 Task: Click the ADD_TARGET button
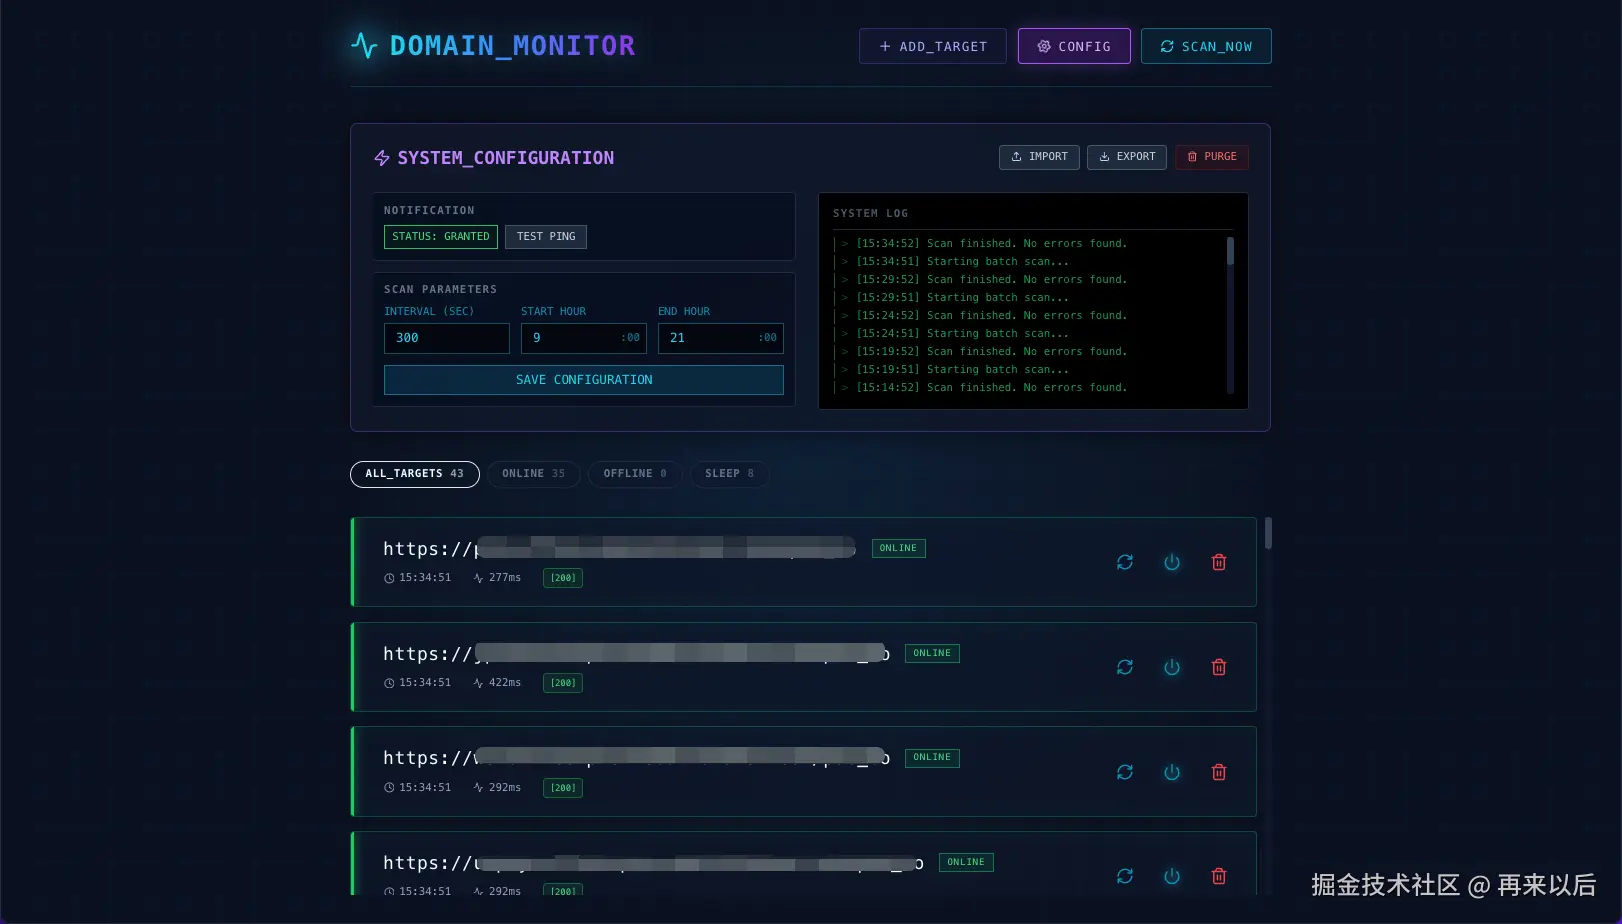(x=932, y=46)
